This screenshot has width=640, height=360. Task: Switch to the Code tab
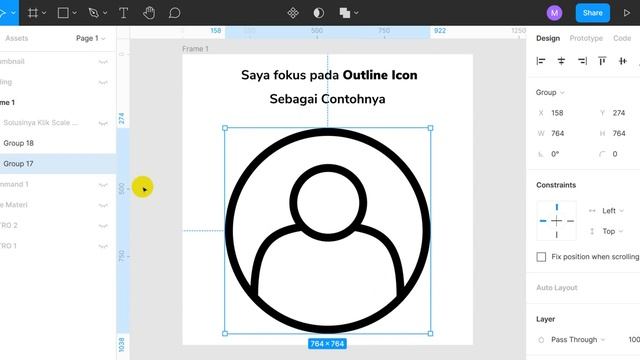[x=622, y=38]
